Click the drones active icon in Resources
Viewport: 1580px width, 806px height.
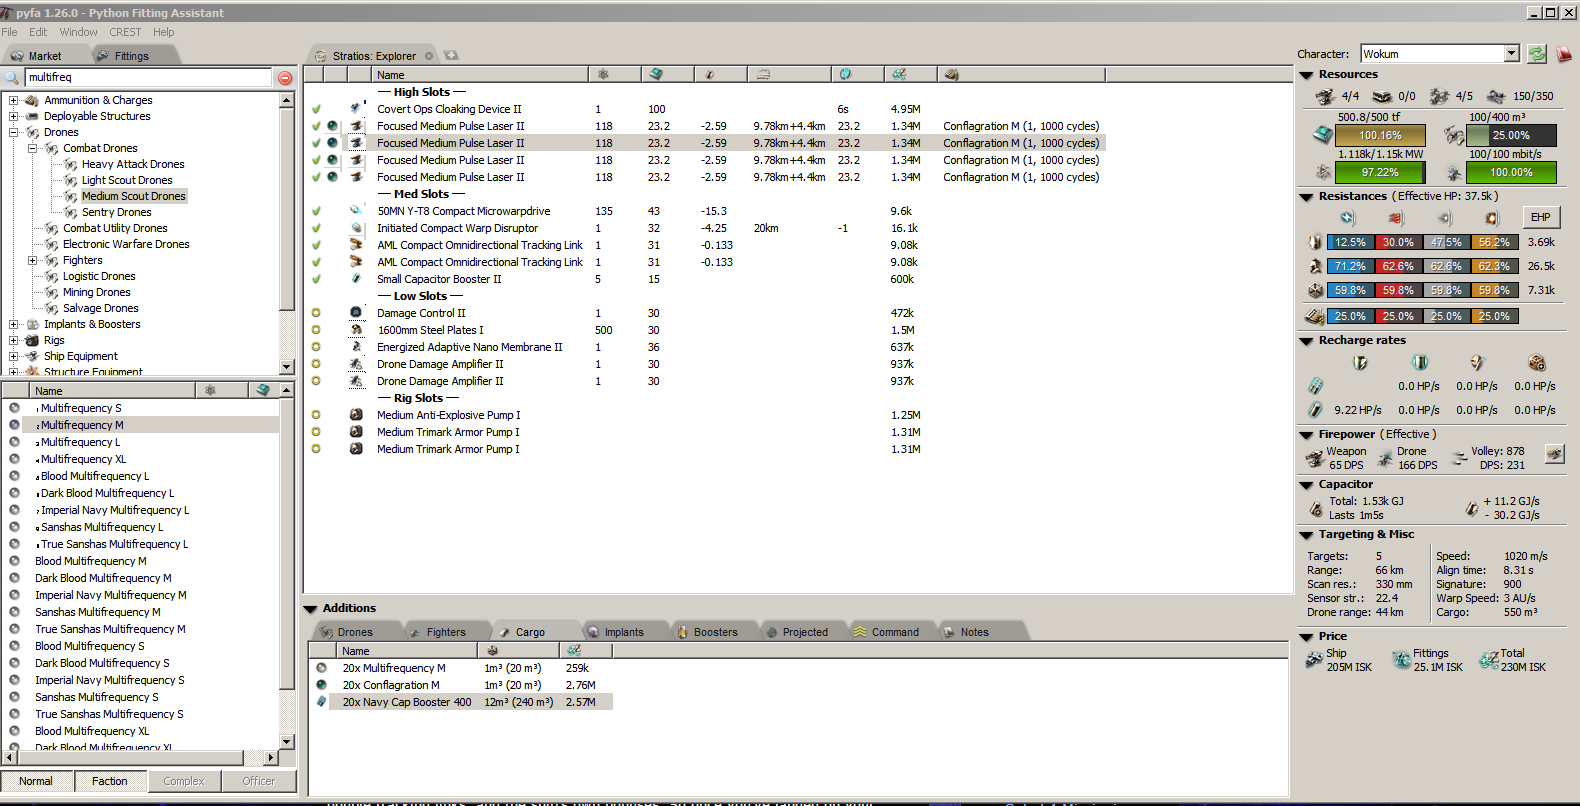[x=1439, y=96]
